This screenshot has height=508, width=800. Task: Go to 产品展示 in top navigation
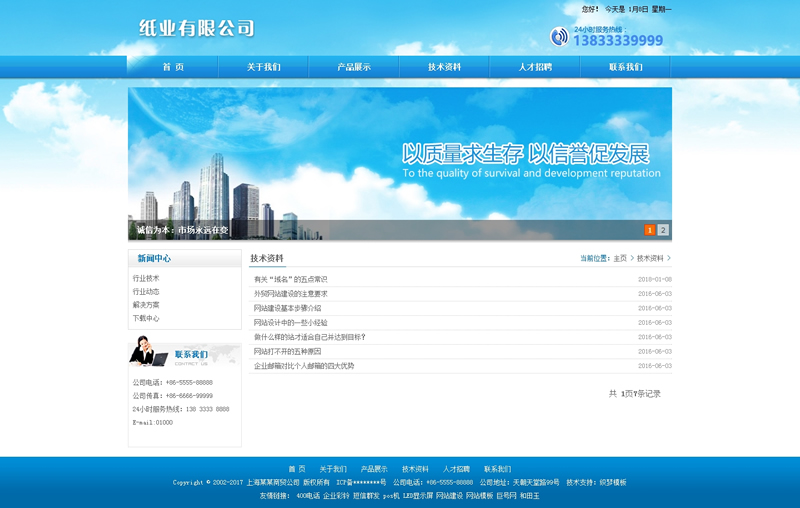pos(354,67)
